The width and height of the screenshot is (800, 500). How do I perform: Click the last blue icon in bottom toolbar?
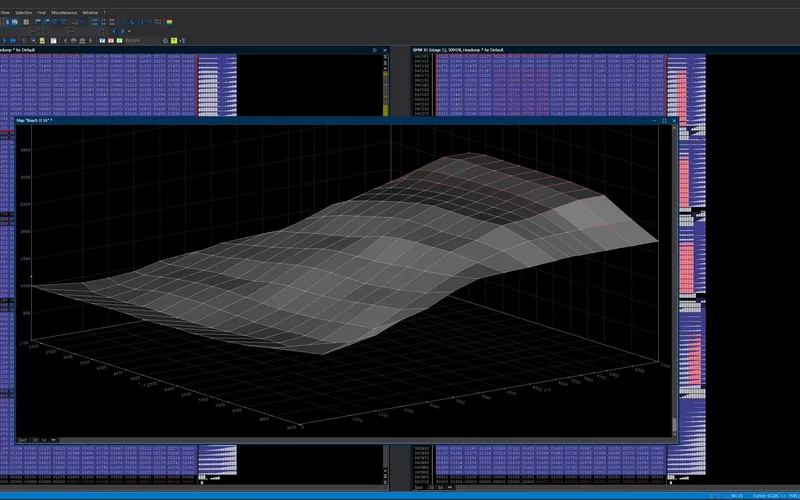pyautogui.click(x=183, y=40)
